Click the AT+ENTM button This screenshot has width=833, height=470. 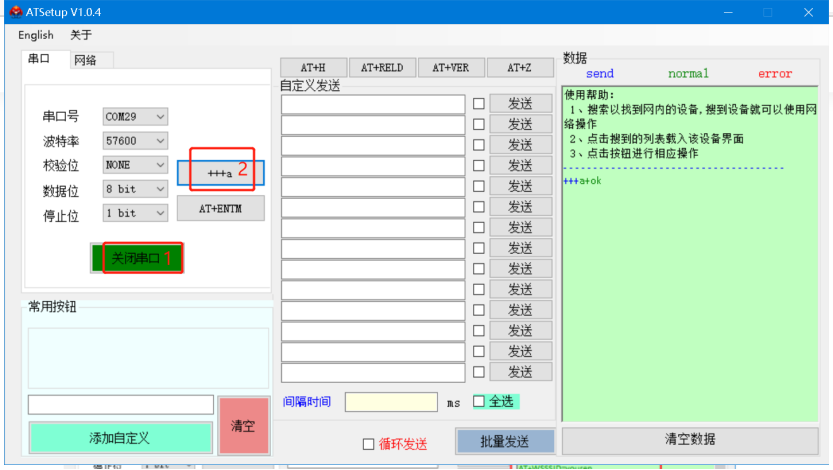point(220,208)
